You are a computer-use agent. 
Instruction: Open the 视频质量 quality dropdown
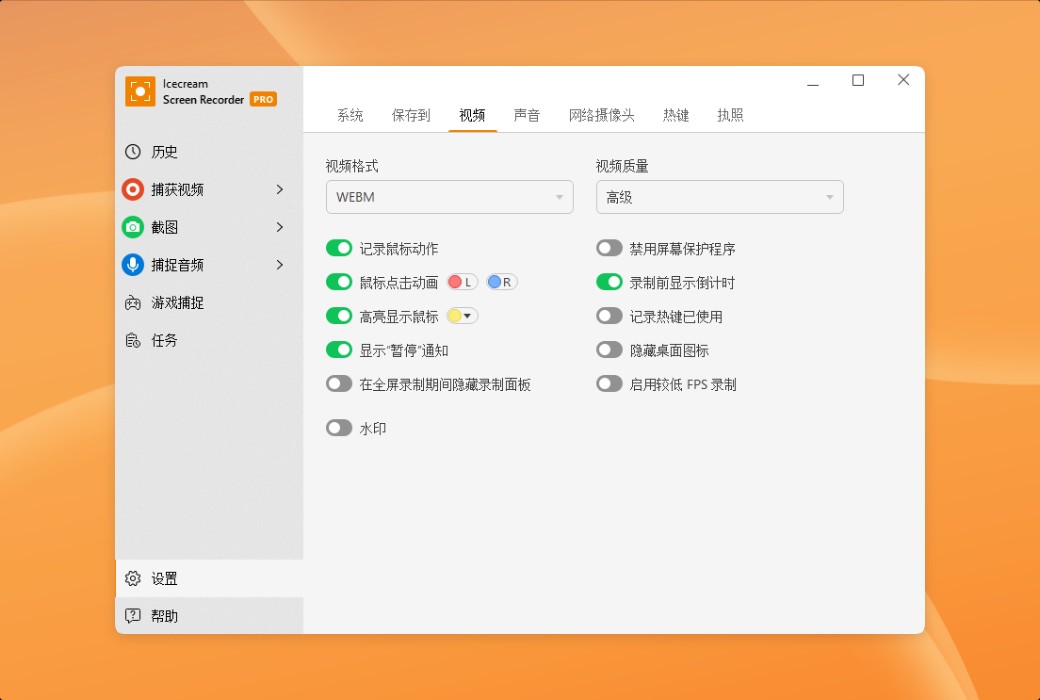pos(719,197)
